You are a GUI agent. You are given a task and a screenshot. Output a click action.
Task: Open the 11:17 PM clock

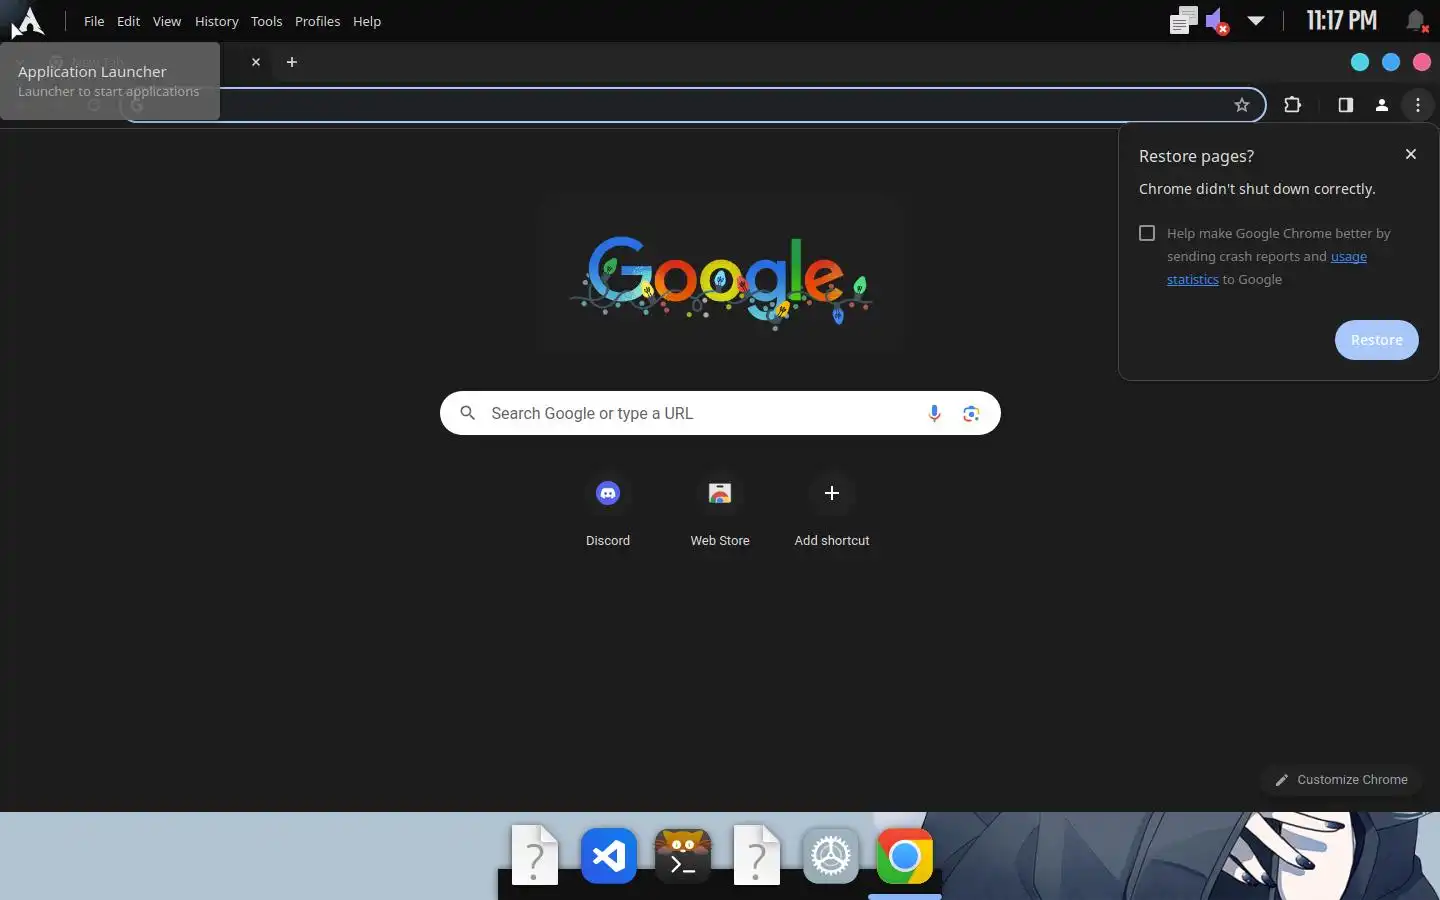point(1341,21)
